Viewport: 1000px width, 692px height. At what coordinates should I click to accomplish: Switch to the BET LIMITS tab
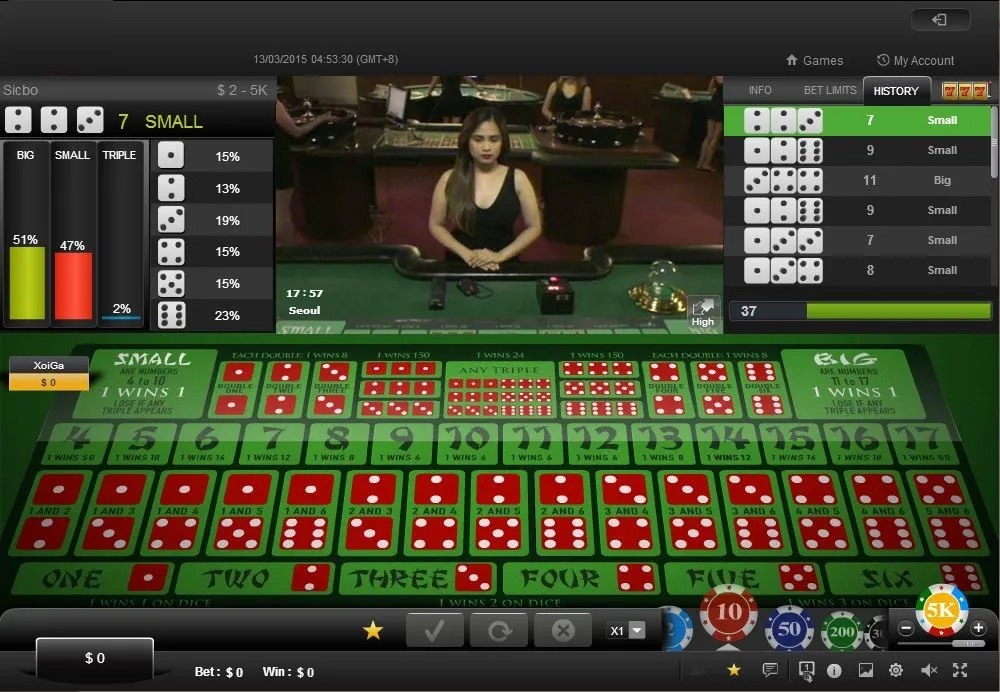(x=830, y=91)
